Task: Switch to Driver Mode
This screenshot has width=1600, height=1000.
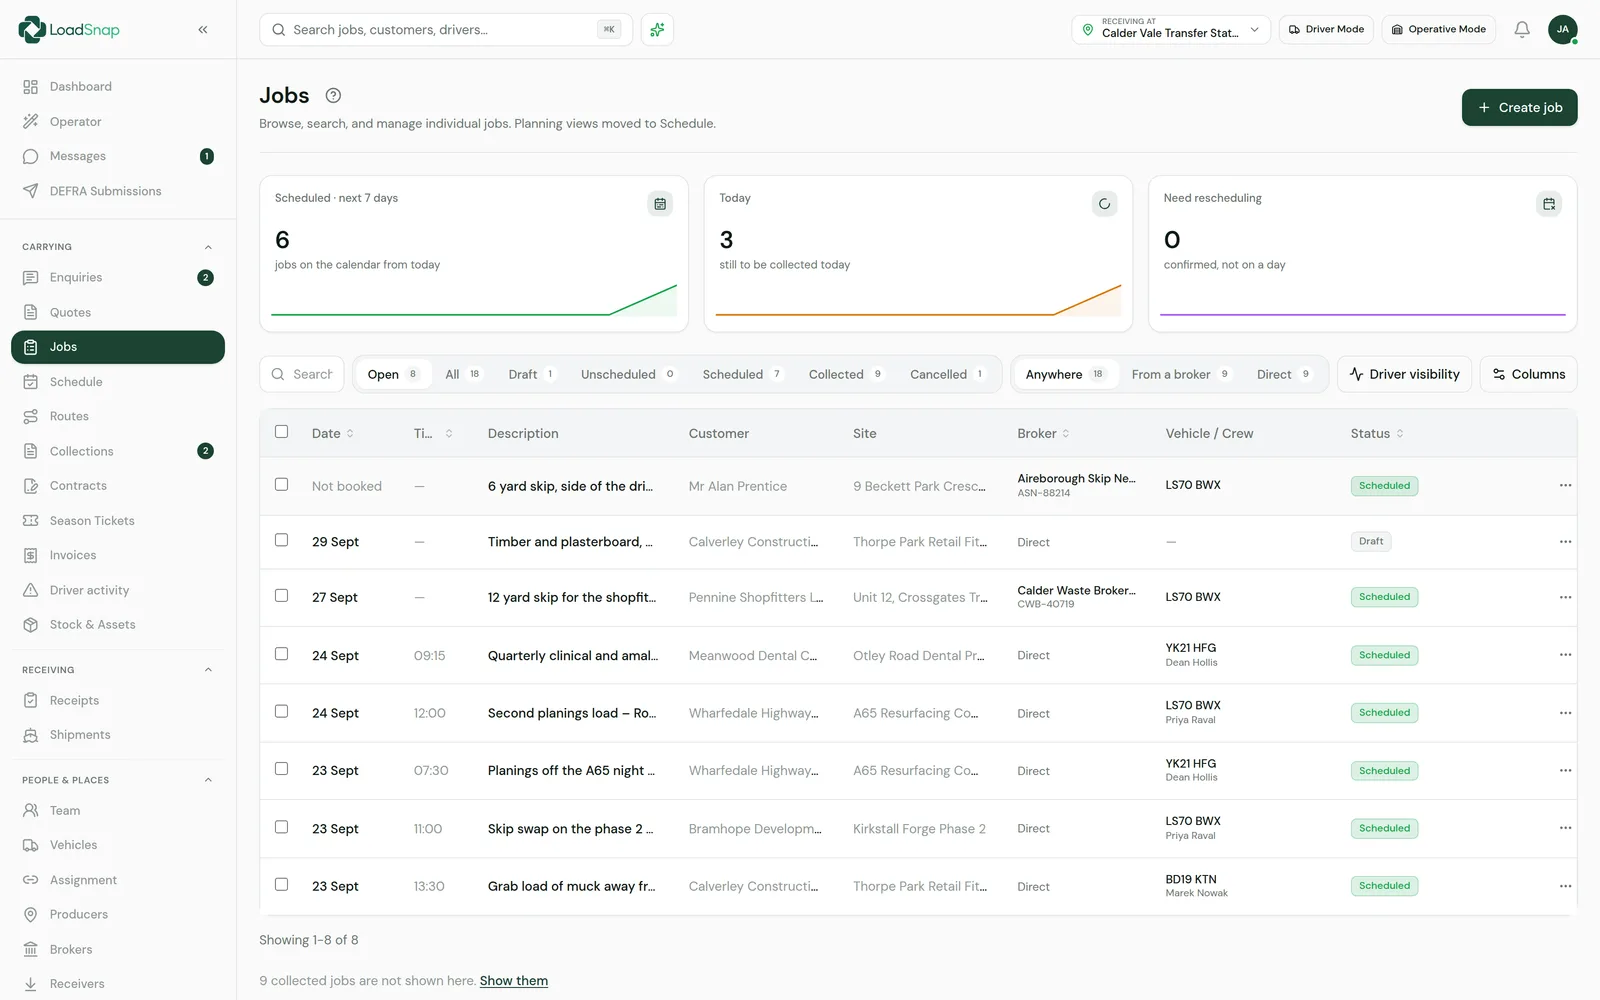Action: (1326, 30)
